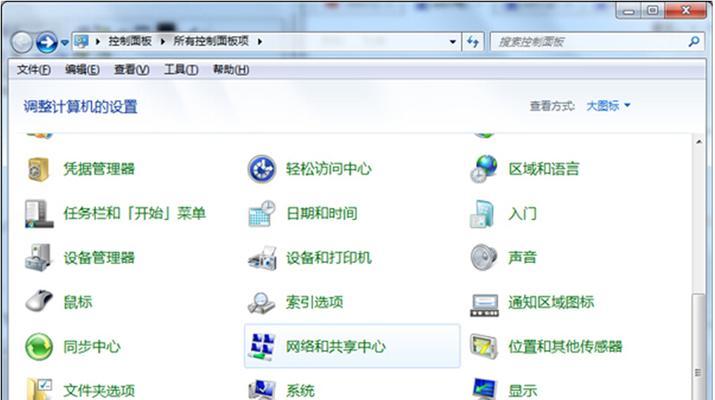Open the 区域和语言 globe icon

484,169
